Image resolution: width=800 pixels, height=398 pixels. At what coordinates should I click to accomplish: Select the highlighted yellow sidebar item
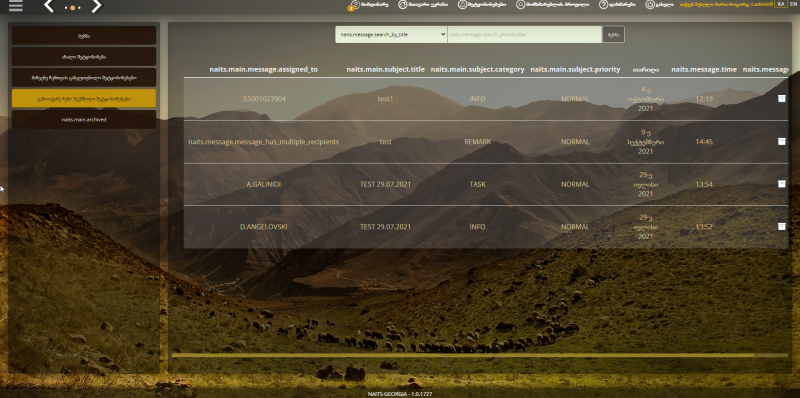(84, 98)
